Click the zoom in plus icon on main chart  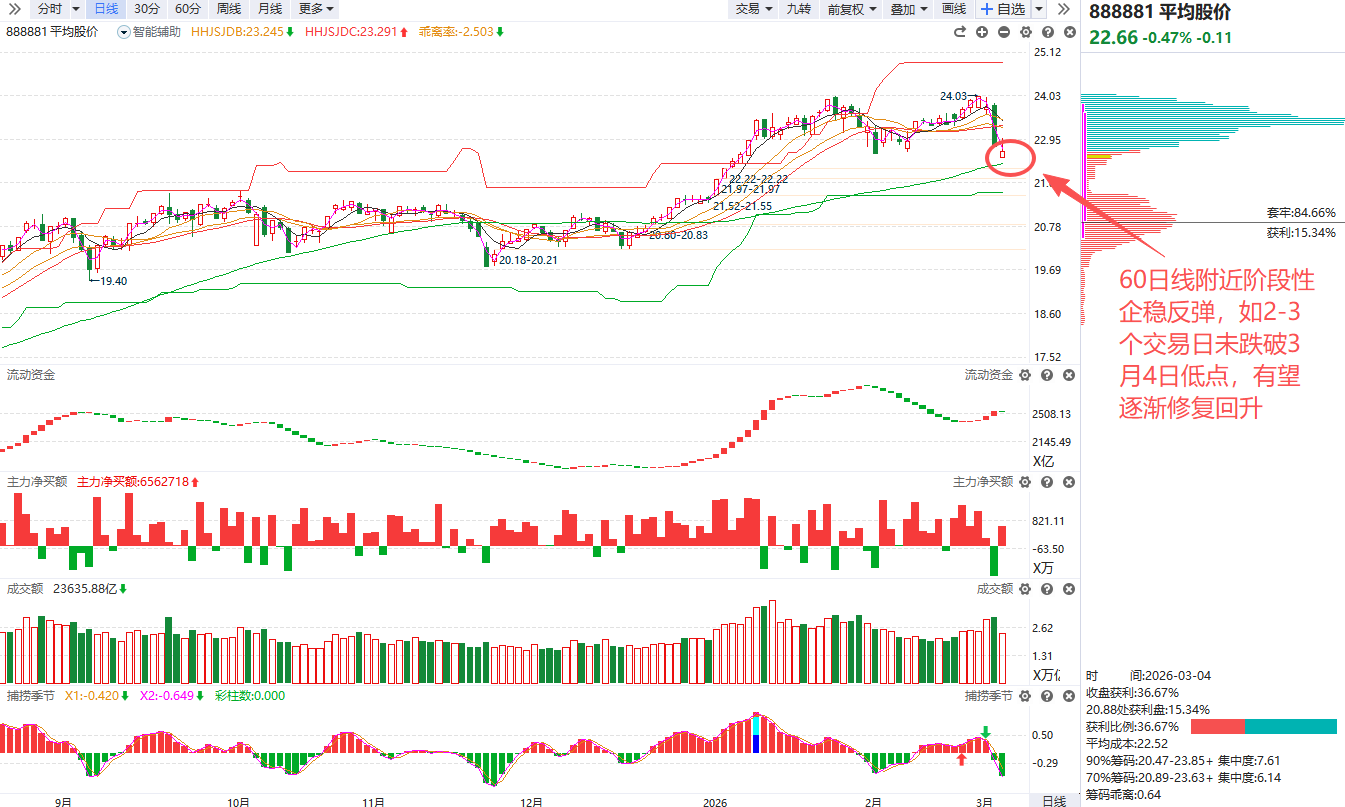pyautogui.click(x=982, y=32)
